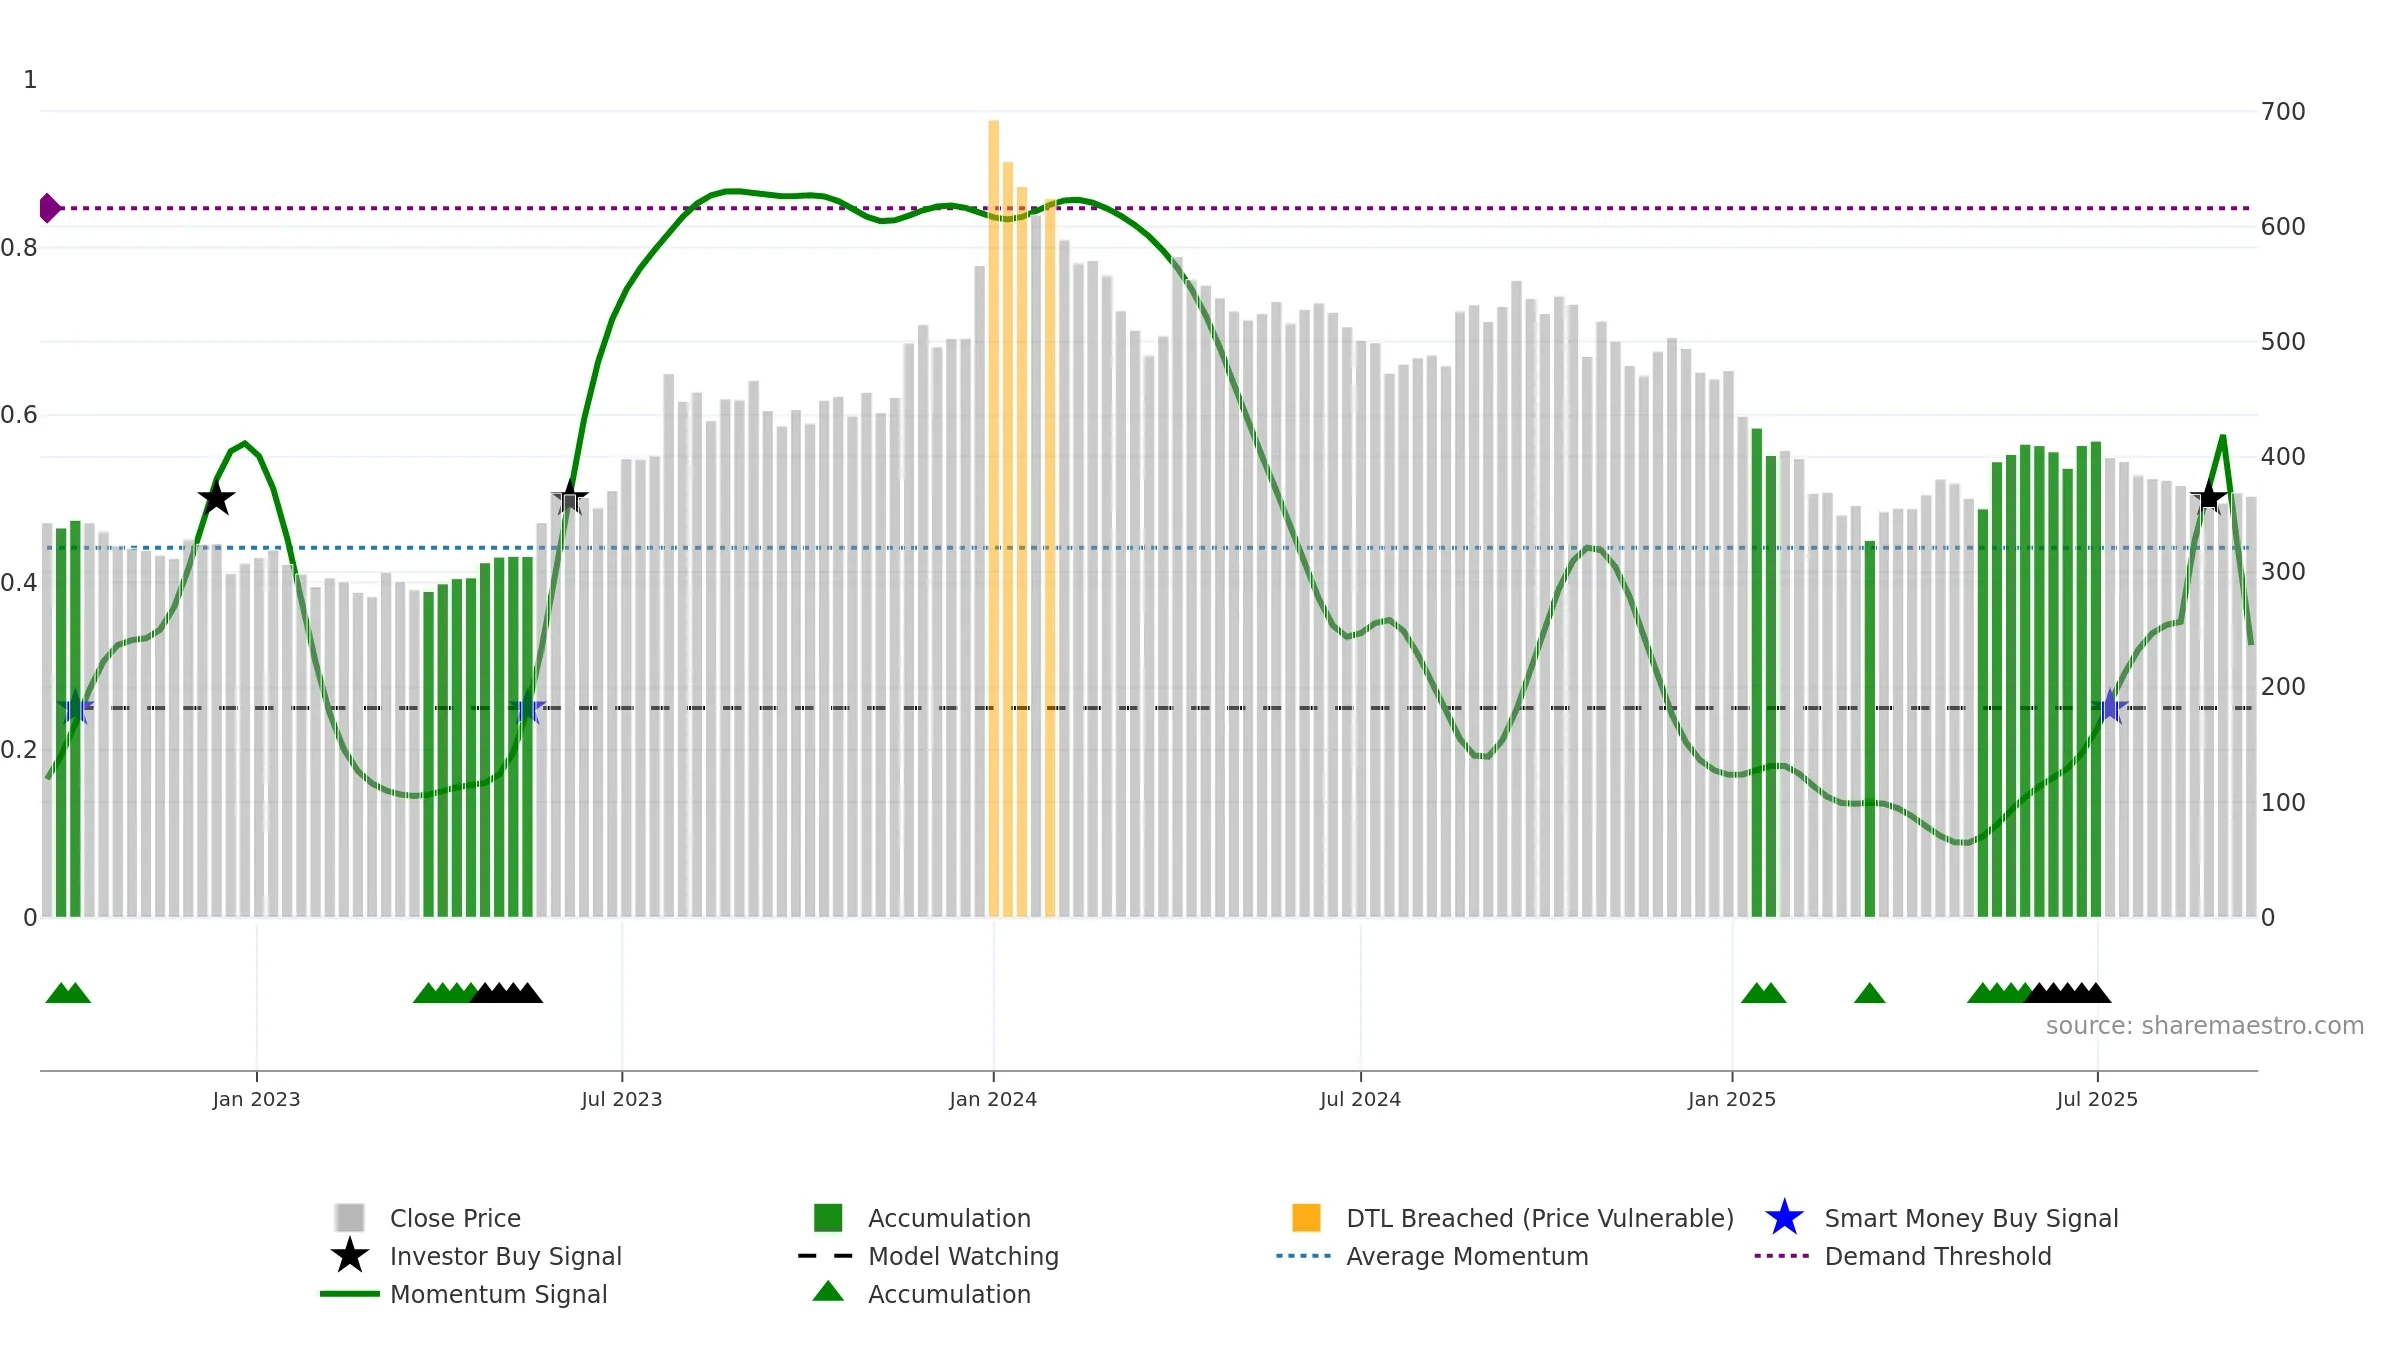Screen dimensions: 2400x1350
Task: Click the black star marker before Jul 2023
Action: click(x=570, y=497)
